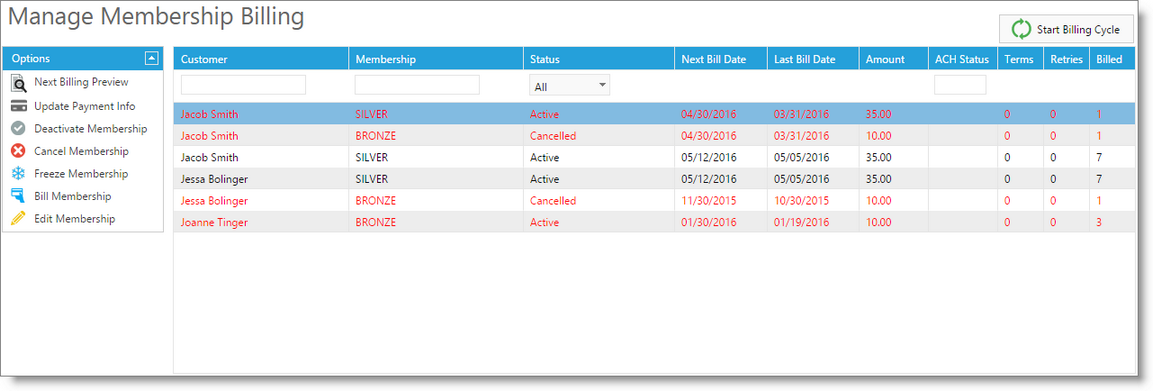Click the red Cancel Membership X icon

[x=19, y=151]
